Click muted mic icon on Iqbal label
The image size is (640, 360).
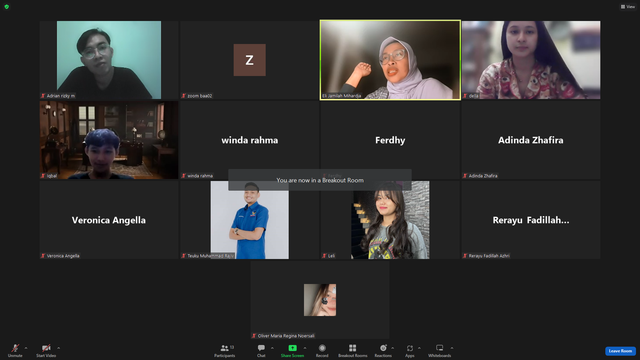pos(43,176)
